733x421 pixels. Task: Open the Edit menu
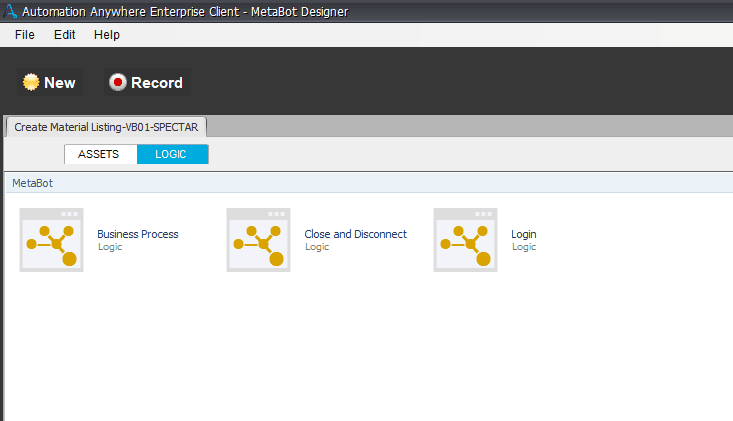pyautogui.click(x=65, y=35)
